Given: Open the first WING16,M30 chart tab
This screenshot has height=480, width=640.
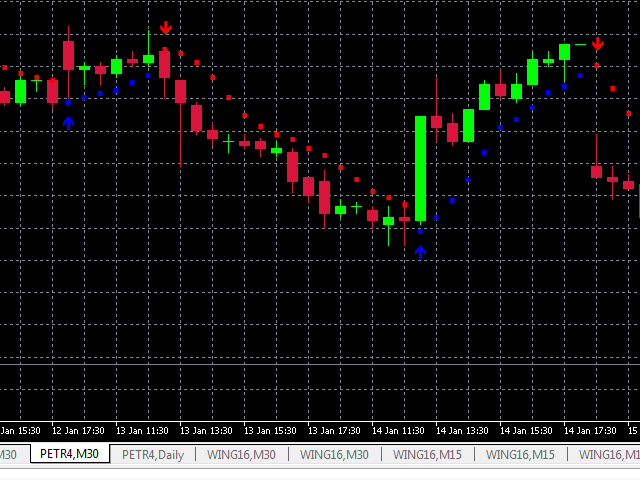Looking at the screenshot, I should pos(241,454).
